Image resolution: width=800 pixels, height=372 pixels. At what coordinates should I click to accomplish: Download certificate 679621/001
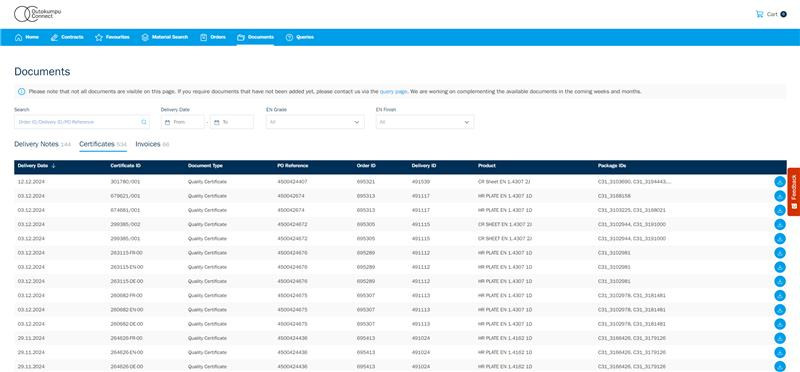(780, 196)
